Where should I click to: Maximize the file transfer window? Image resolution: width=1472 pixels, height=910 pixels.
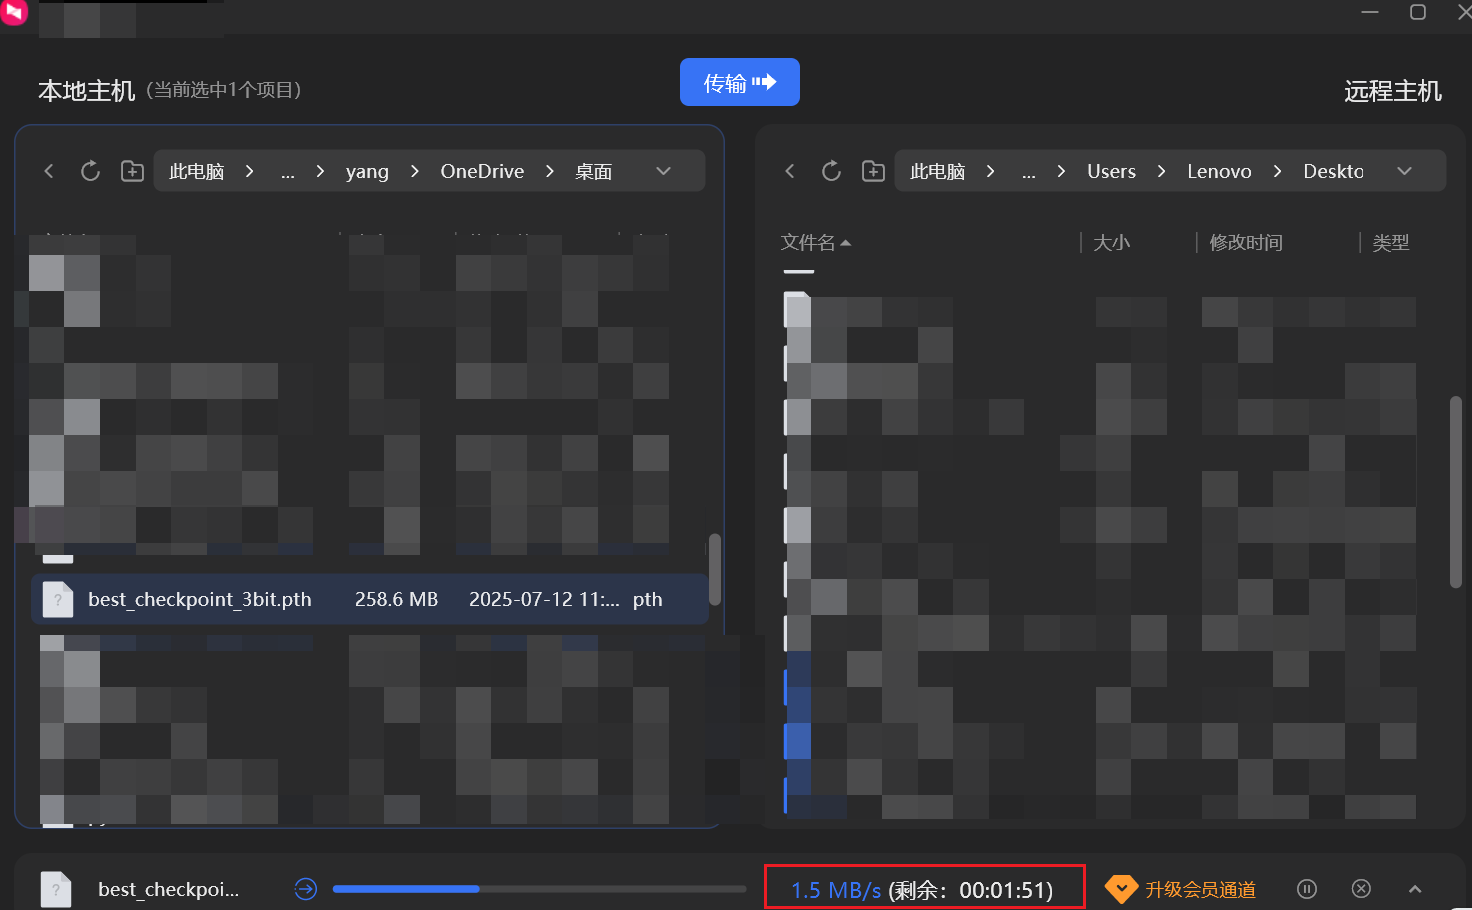click(1418, 12)
